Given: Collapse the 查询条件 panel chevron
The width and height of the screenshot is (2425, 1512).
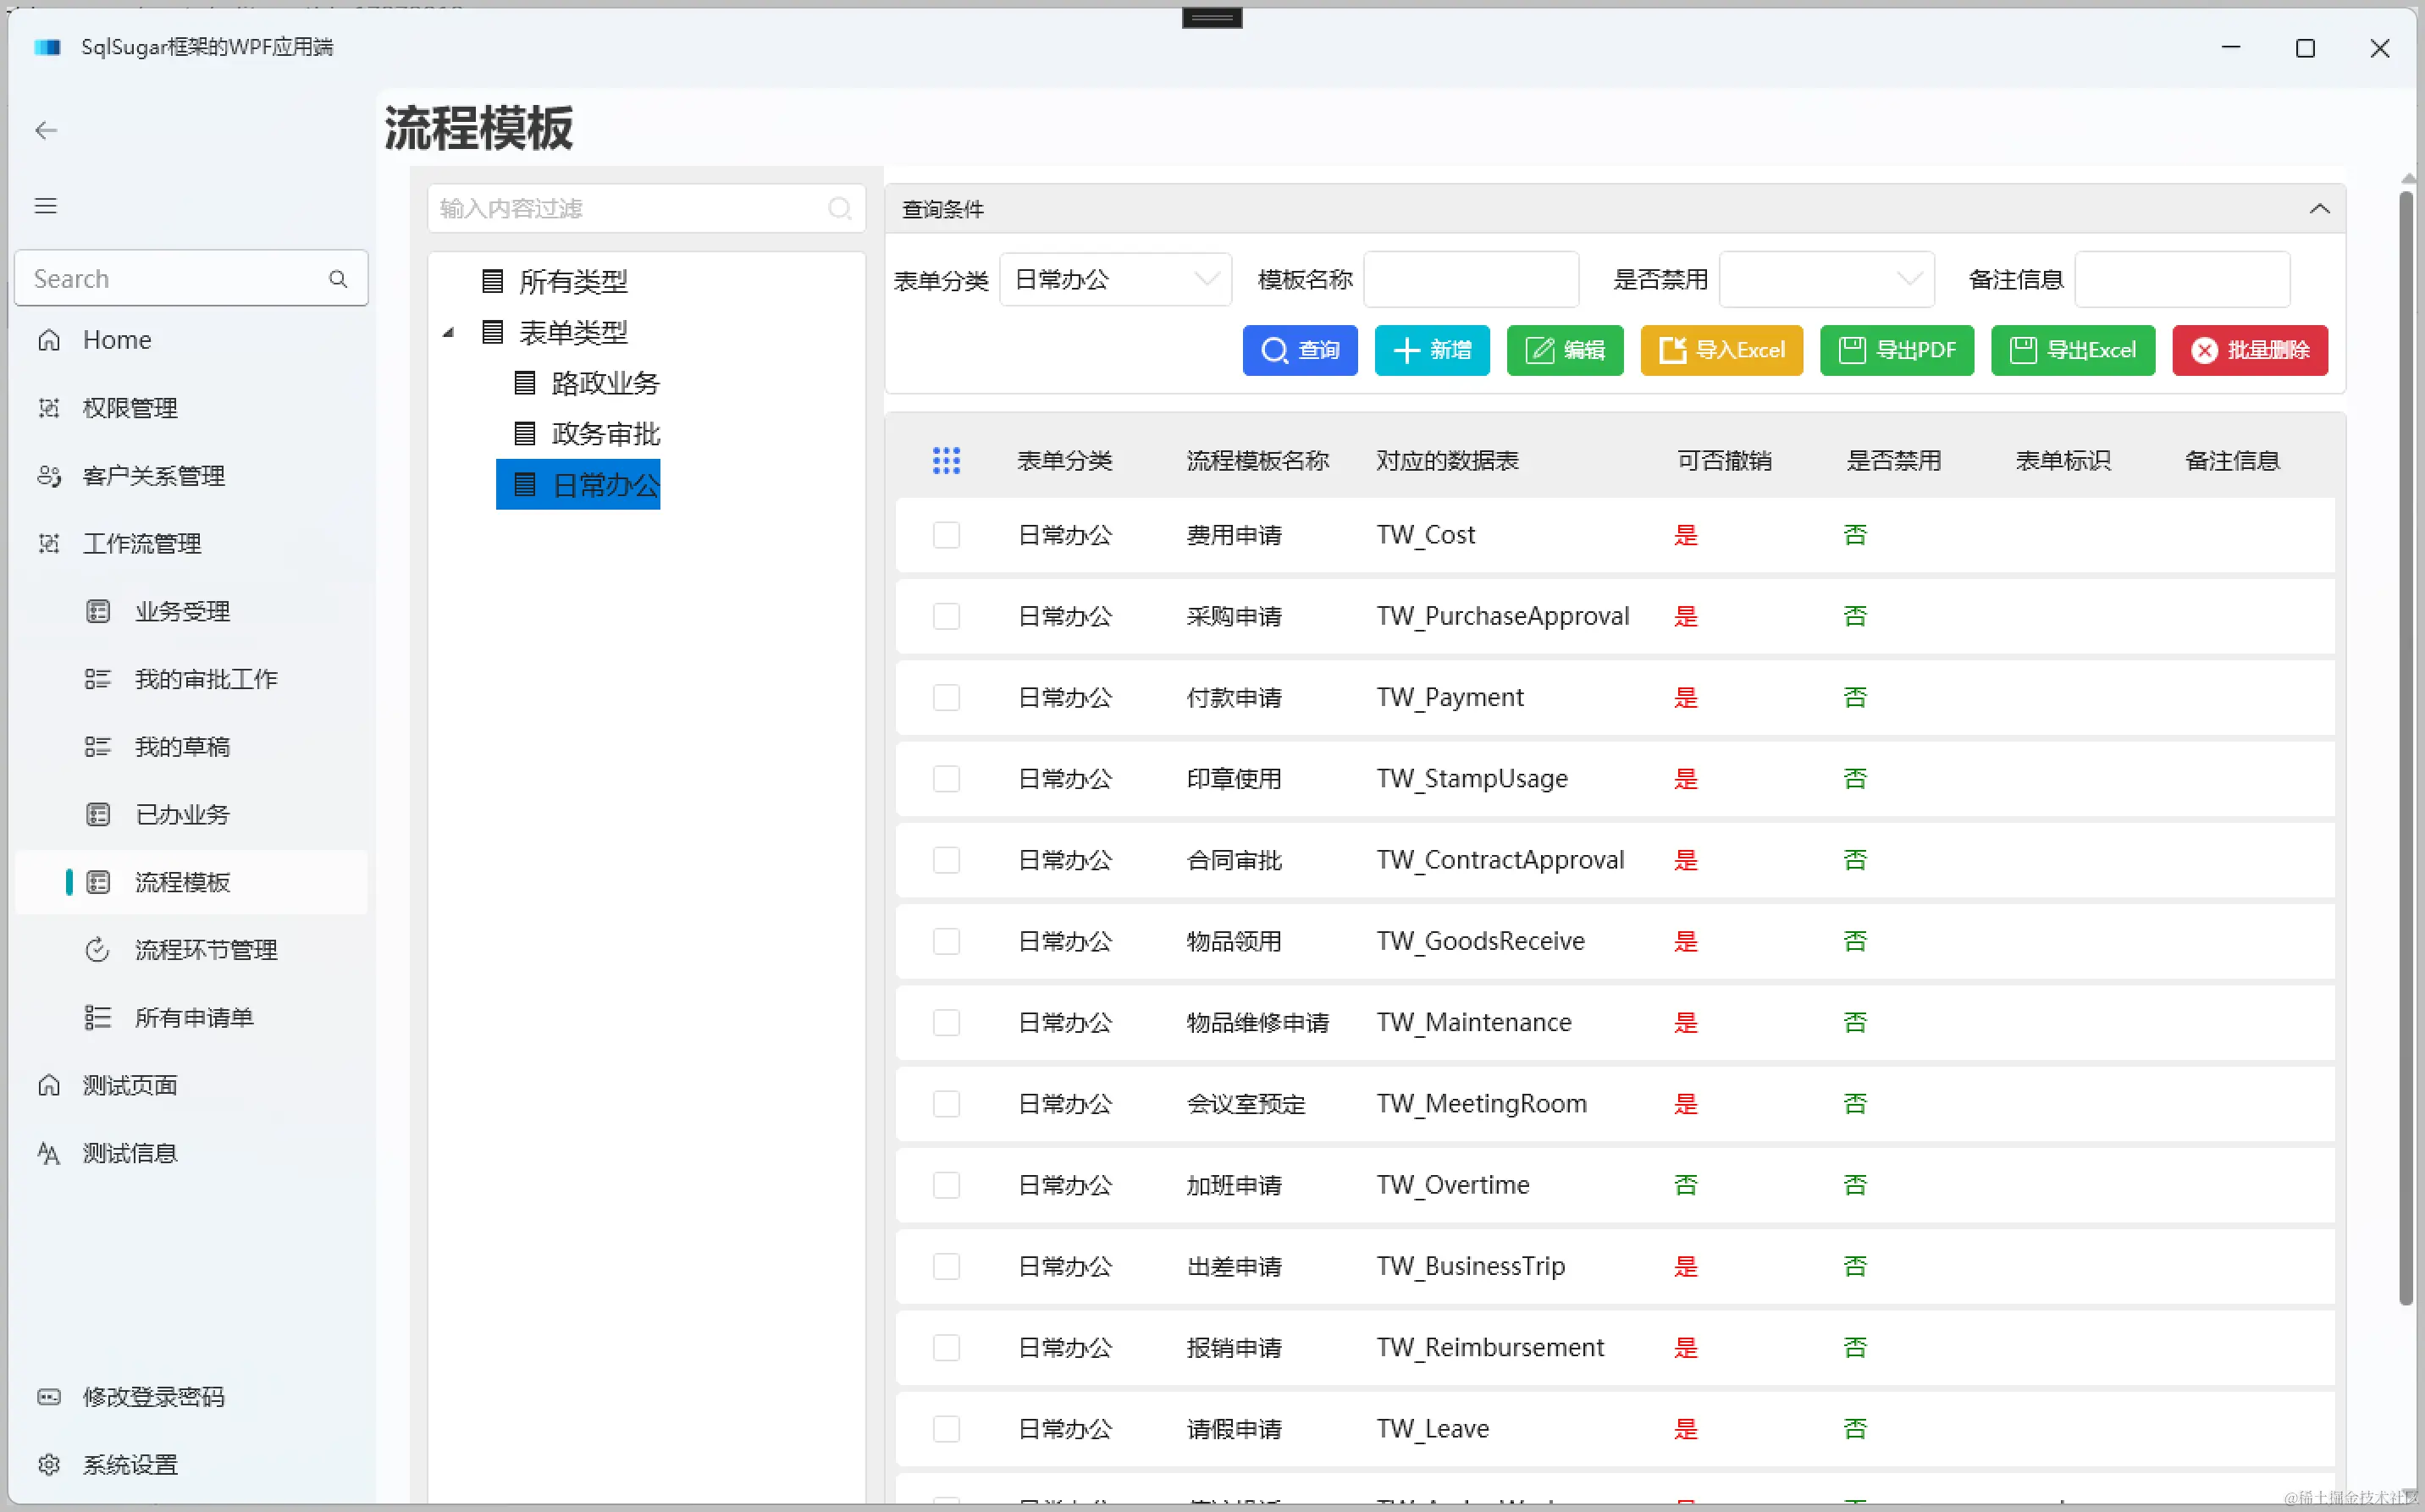Looking at the screenshot, I should coord(2319,209).
